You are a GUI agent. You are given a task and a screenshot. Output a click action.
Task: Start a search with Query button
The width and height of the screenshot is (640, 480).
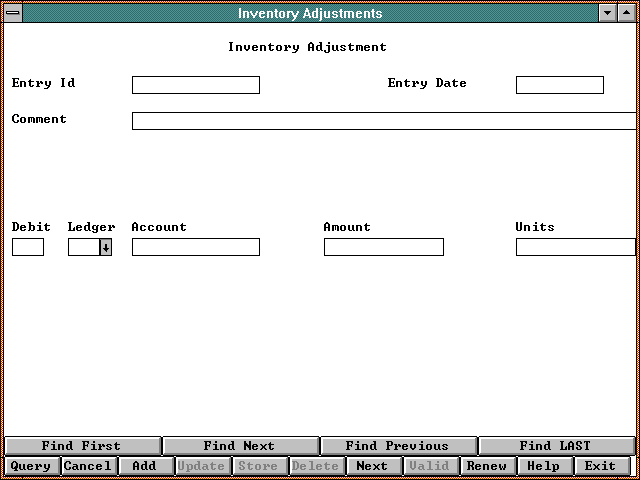coord(31,466)
